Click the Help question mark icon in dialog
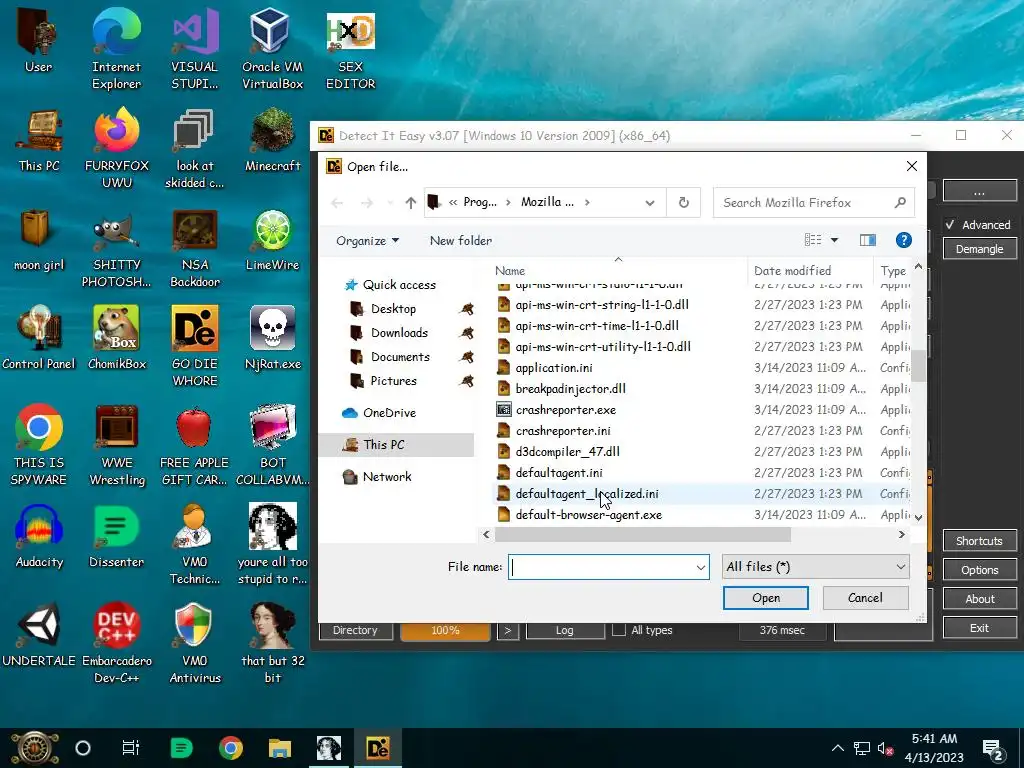 coord(904,240)
